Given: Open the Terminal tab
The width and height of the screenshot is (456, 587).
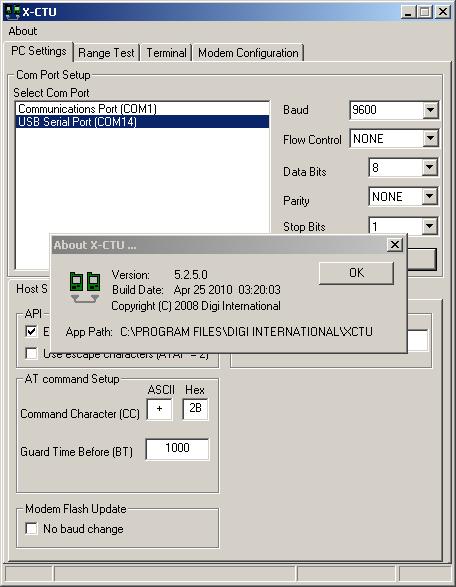Looking at the screenshot, I should click(x=166, y=53).
